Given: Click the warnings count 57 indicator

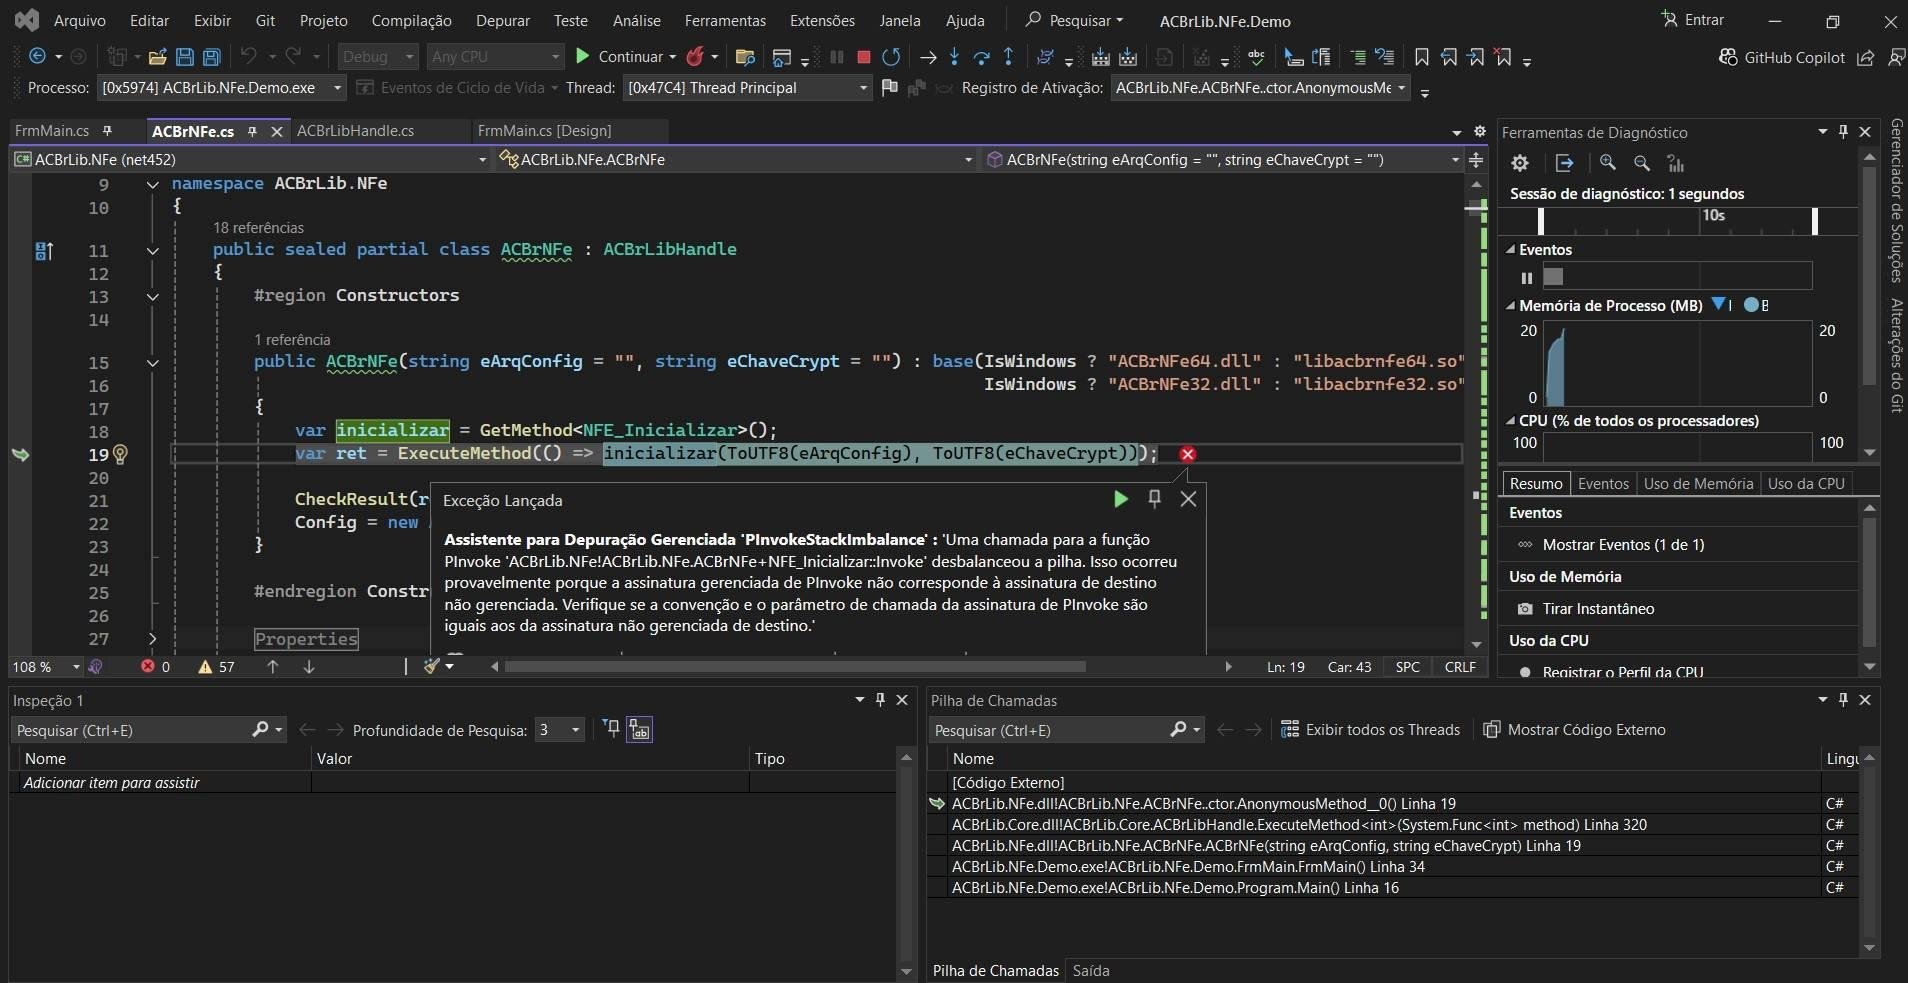Looking at the screenshot, I should pos(217,667).
